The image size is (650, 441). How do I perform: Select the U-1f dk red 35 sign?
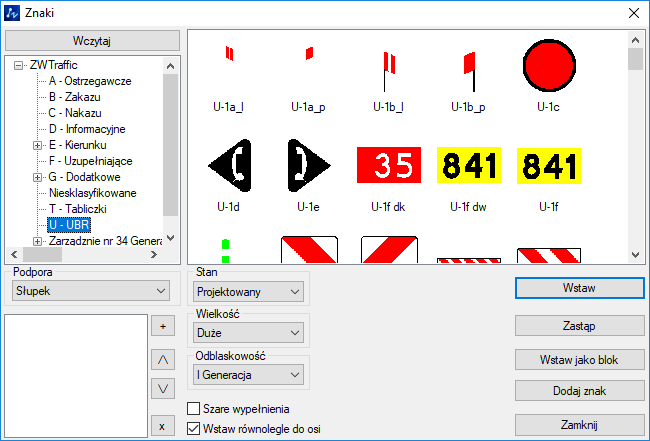(x=387, y=164)
